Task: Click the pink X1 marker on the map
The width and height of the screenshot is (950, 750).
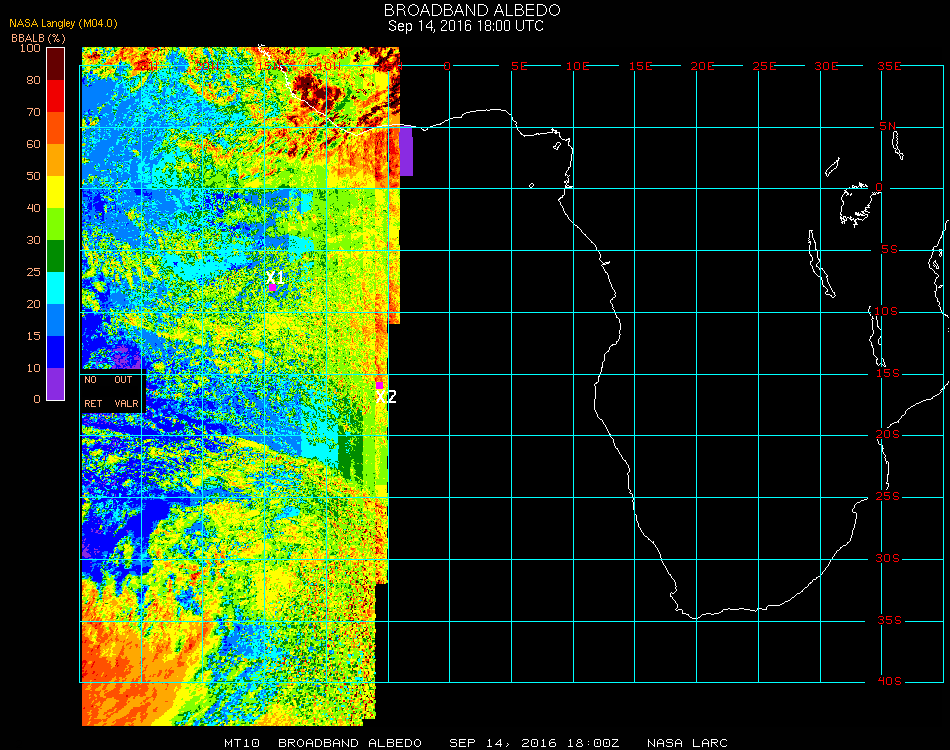Action: click(273, 287)
